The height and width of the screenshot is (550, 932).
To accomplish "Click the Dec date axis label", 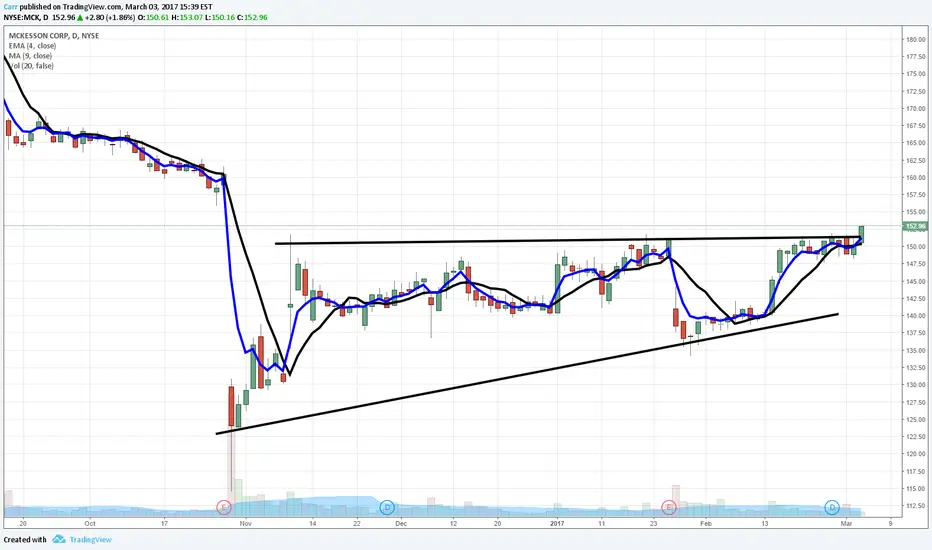I will [x=401, y=524].
